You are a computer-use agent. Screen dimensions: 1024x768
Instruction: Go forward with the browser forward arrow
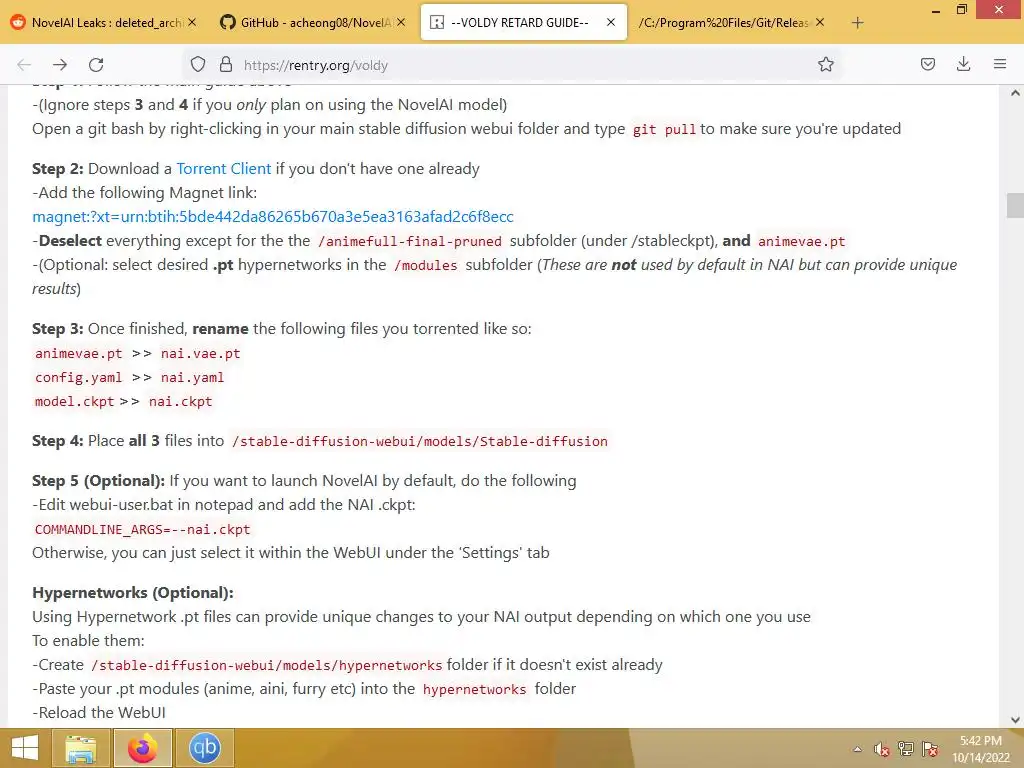tap(60, 65)
